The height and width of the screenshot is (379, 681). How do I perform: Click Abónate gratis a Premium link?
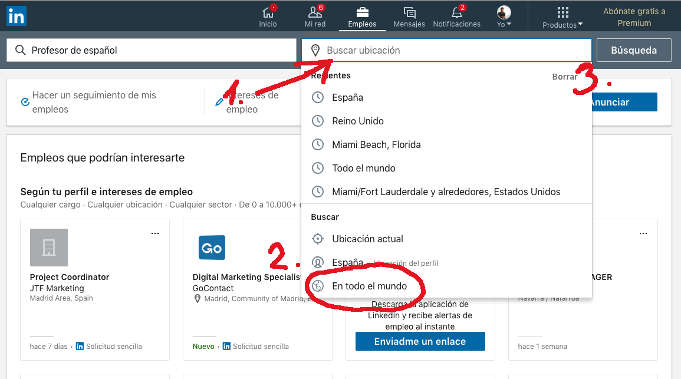(x=634, y=17)
